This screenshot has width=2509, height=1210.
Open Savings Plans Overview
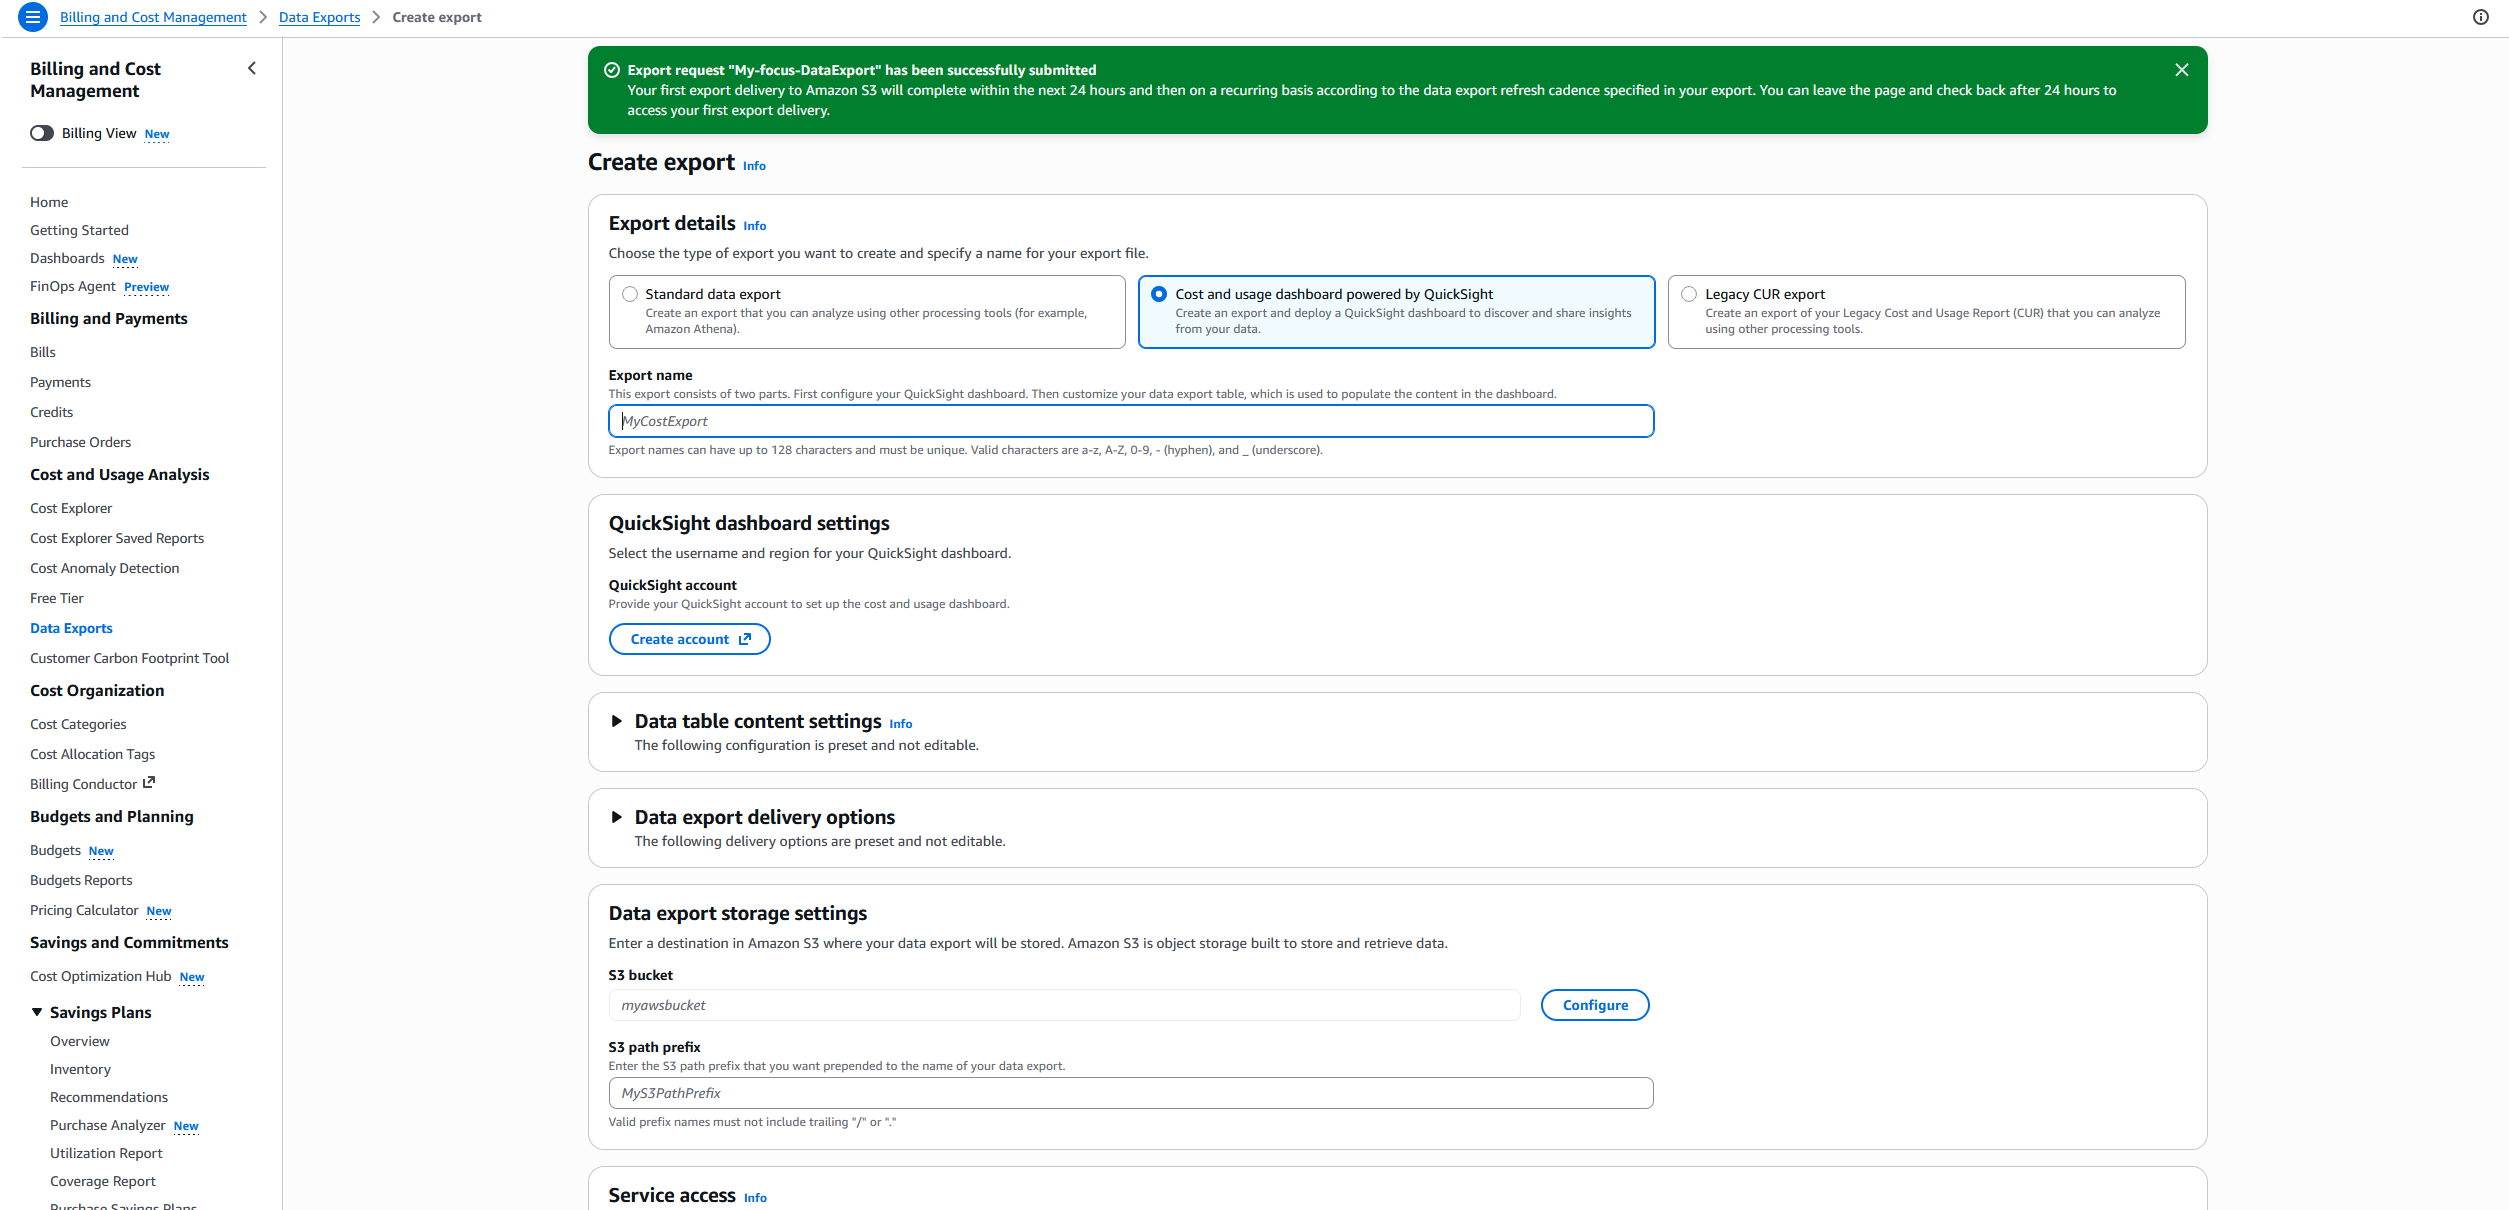coord(80,1041)
